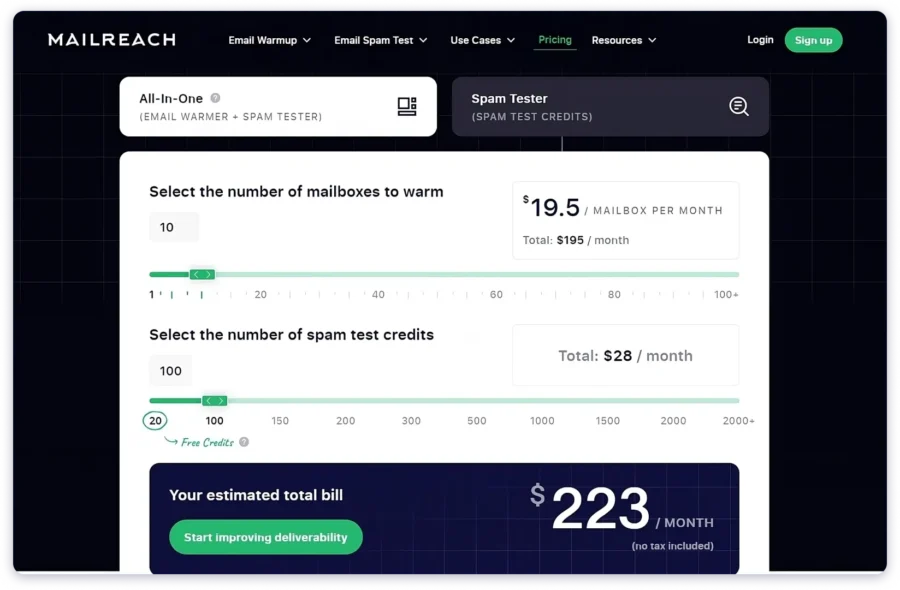Click the Total: $195 / month text

coord(576,240)
